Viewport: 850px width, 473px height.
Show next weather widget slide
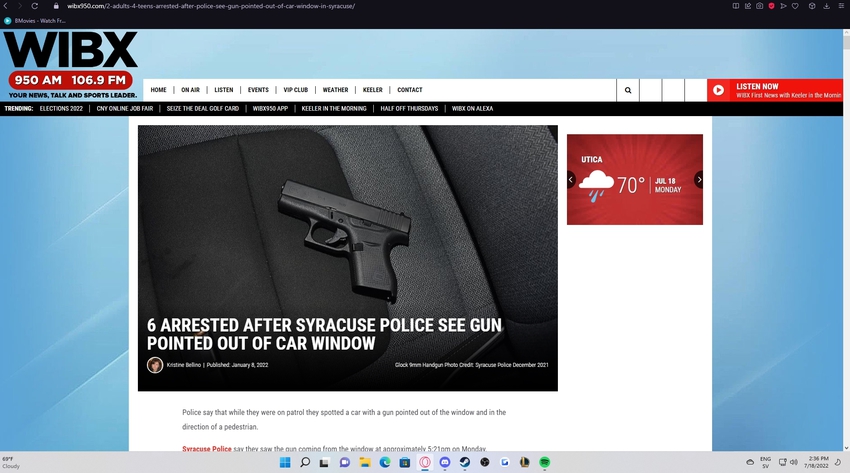point(699,179)
